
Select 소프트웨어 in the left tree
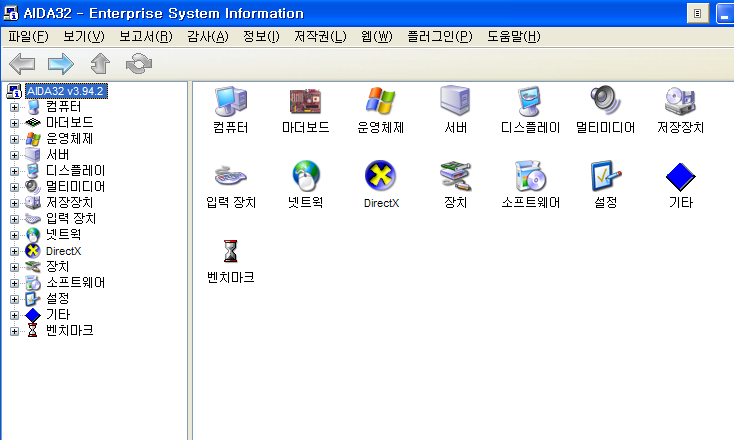pos(75,283)
